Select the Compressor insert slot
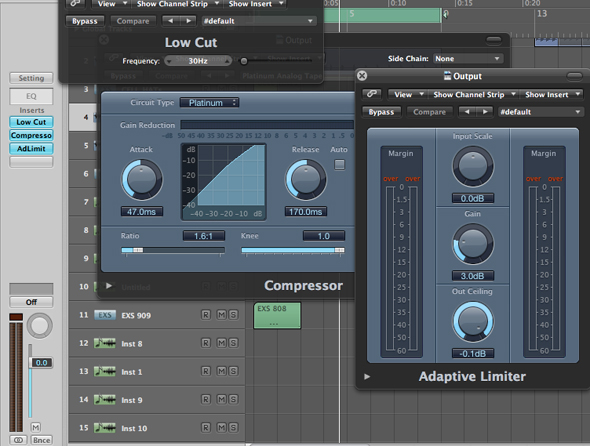590x446 pixels. point(31,135)
